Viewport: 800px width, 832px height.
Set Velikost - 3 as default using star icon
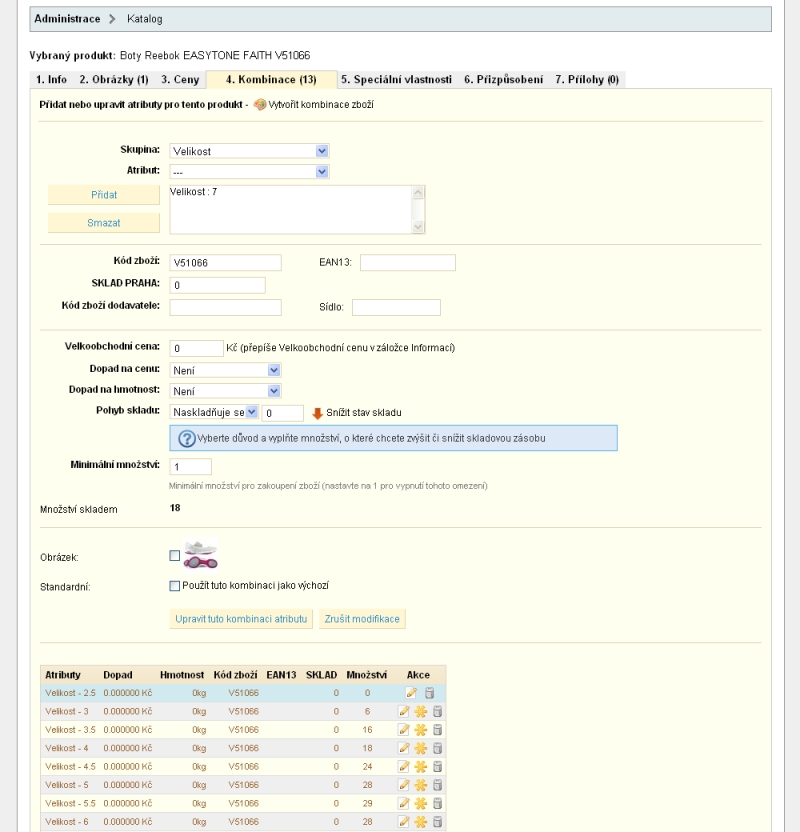tap(421, 711)
